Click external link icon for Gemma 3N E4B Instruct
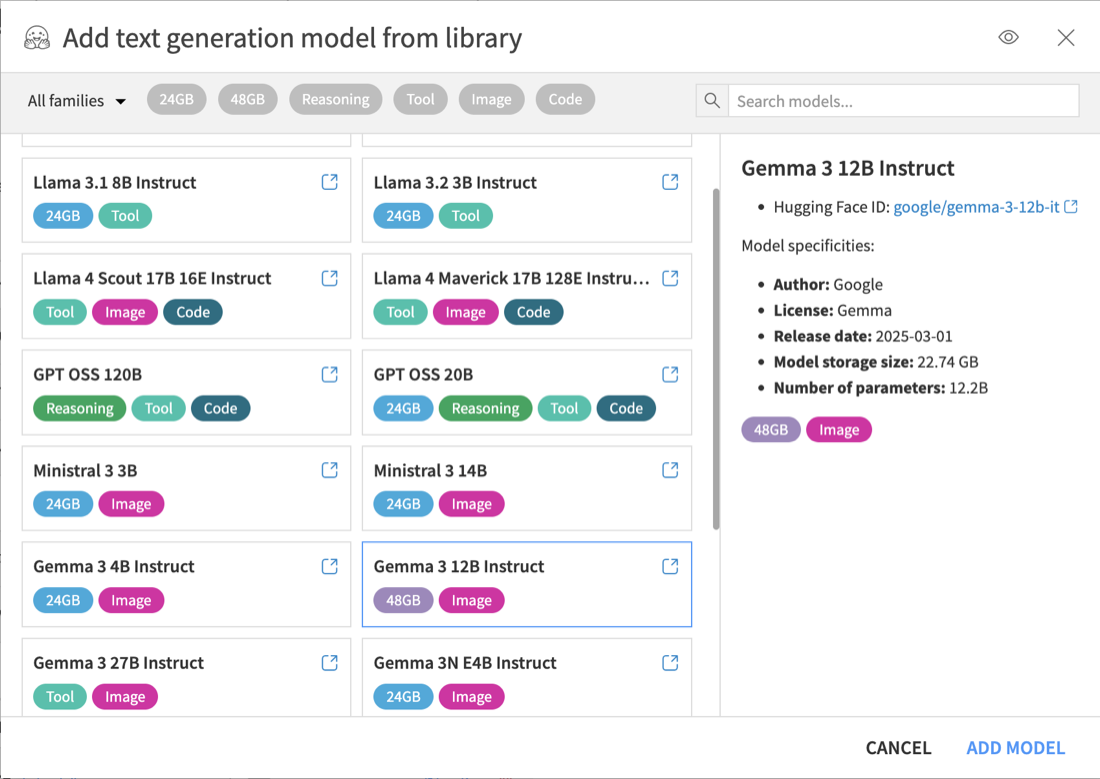The width and height of the screenshot is (1100, 779). (670, 662)
